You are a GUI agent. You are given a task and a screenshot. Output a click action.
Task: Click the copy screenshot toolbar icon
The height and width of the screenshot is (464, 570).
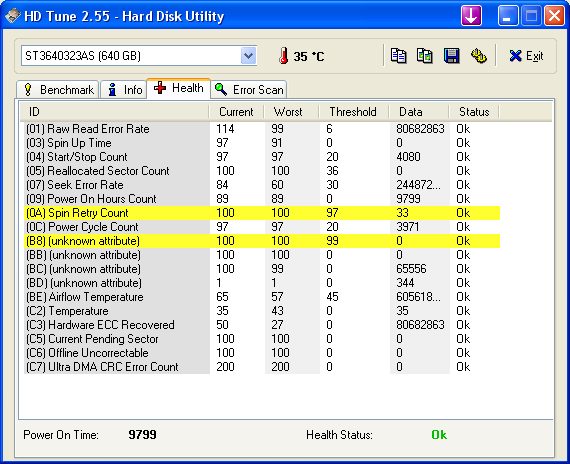425,56
